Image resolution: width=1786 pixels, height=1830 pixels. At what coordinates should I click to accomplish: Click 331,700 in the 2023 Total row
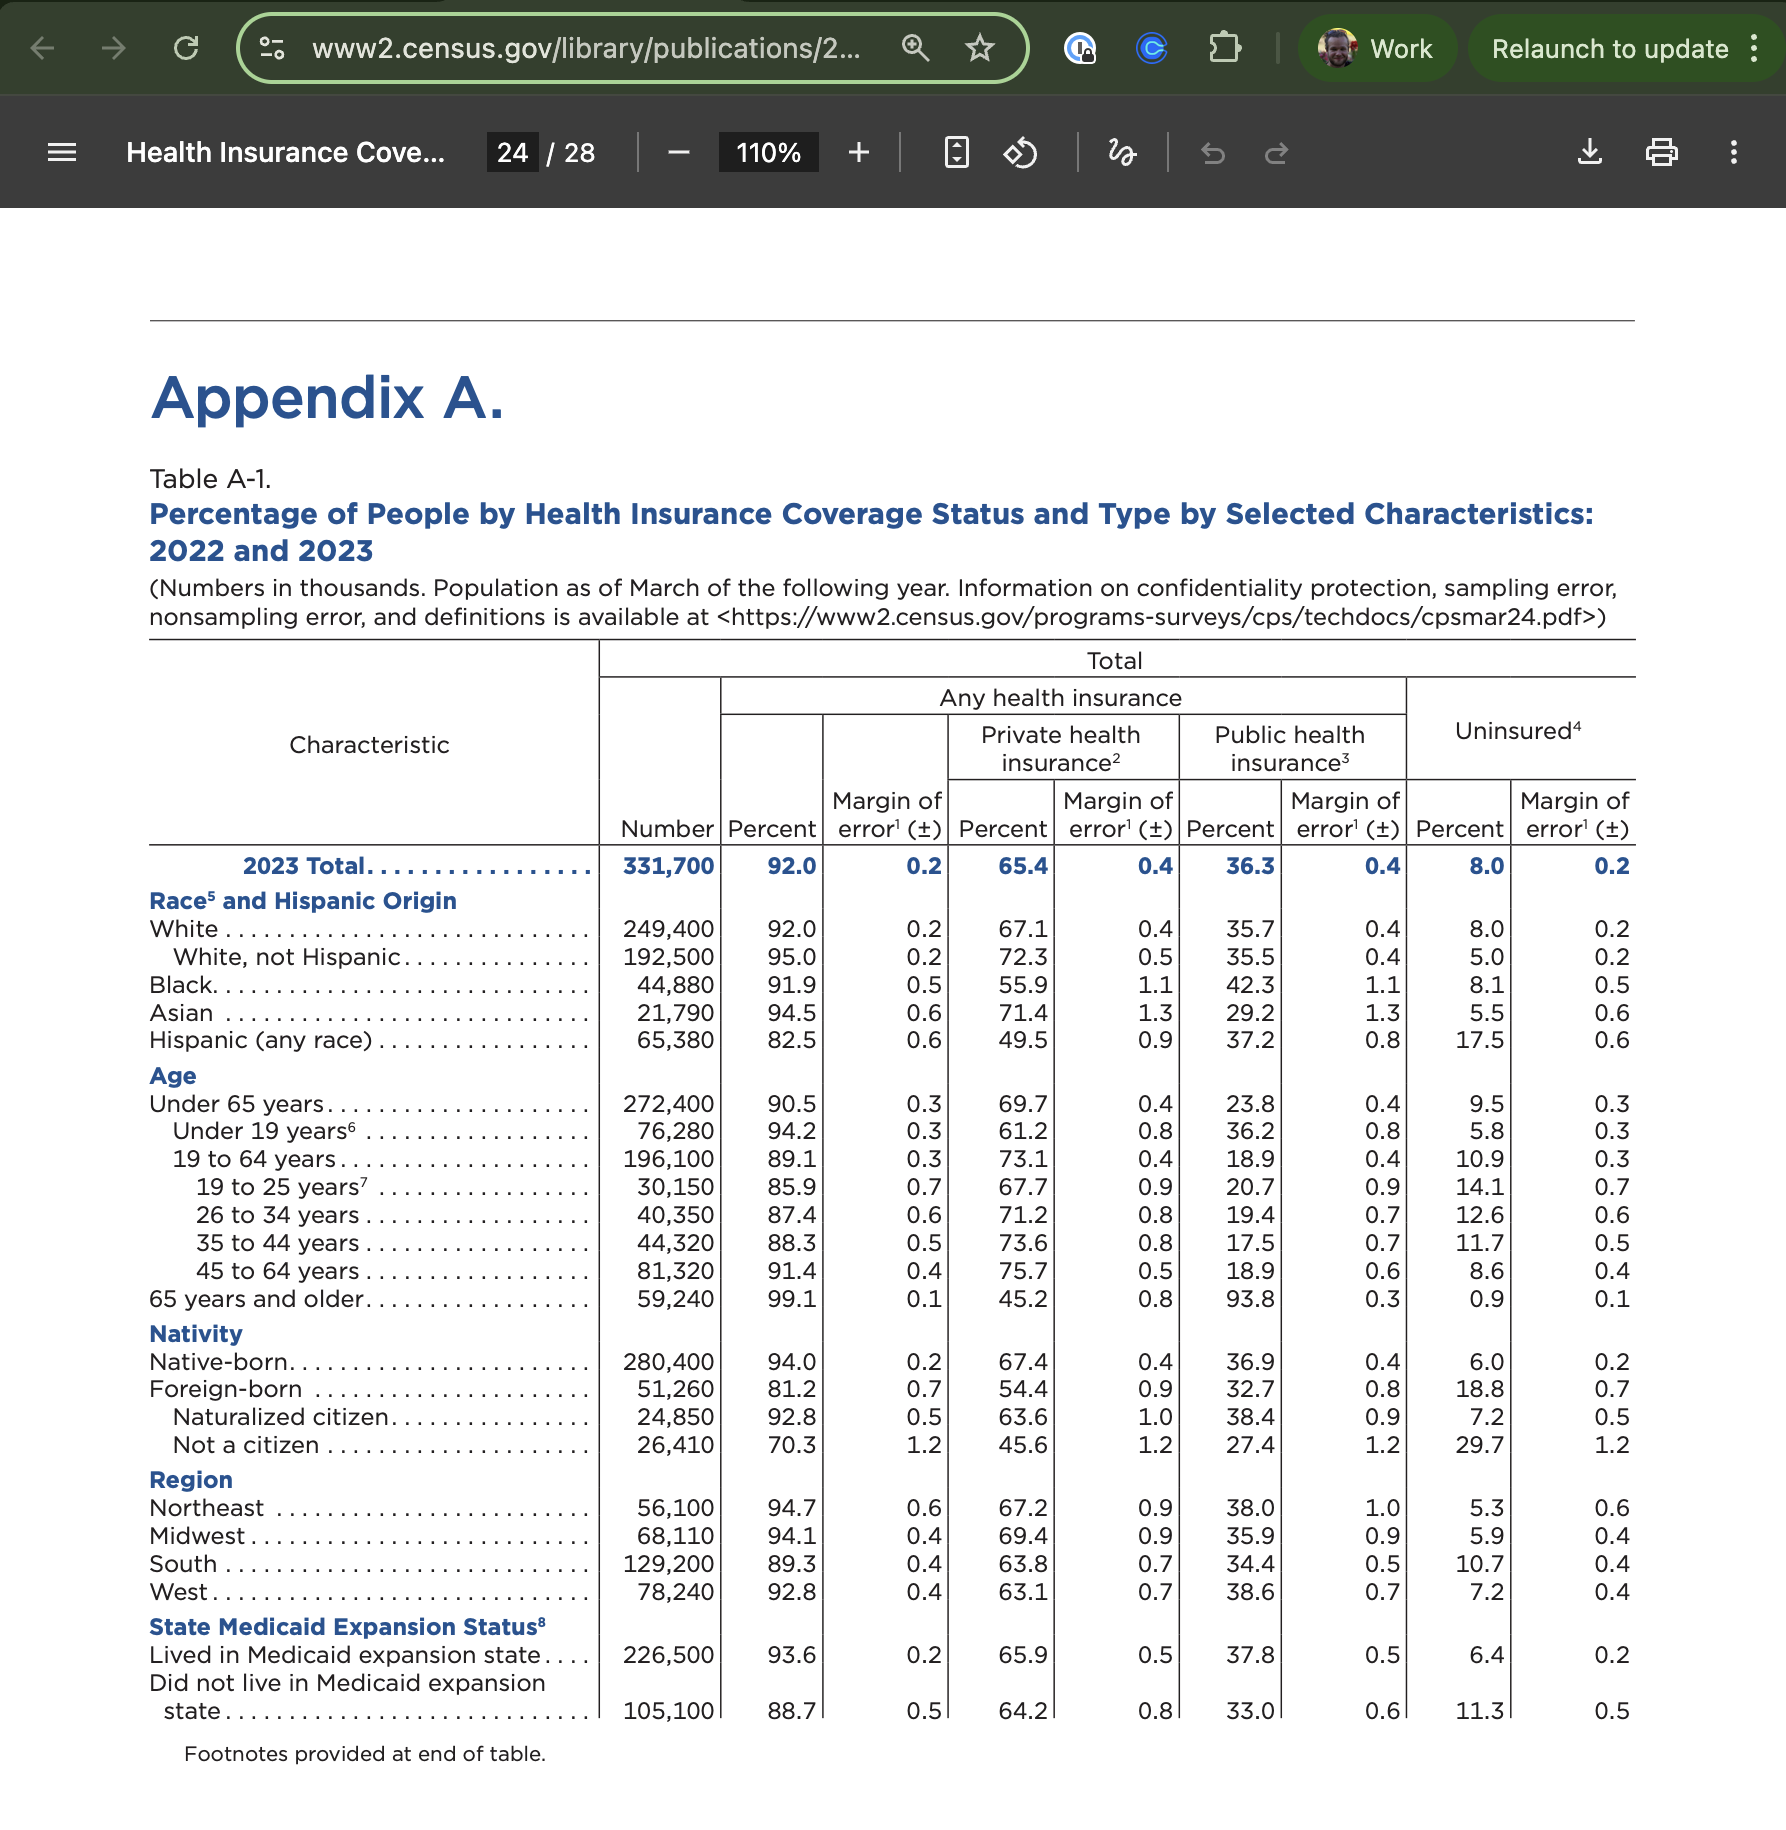tap(668, 866)
